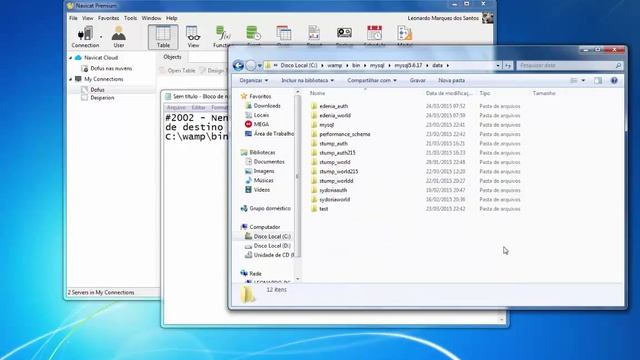Select the edenia_auth folder

click(x=333, y=106)
